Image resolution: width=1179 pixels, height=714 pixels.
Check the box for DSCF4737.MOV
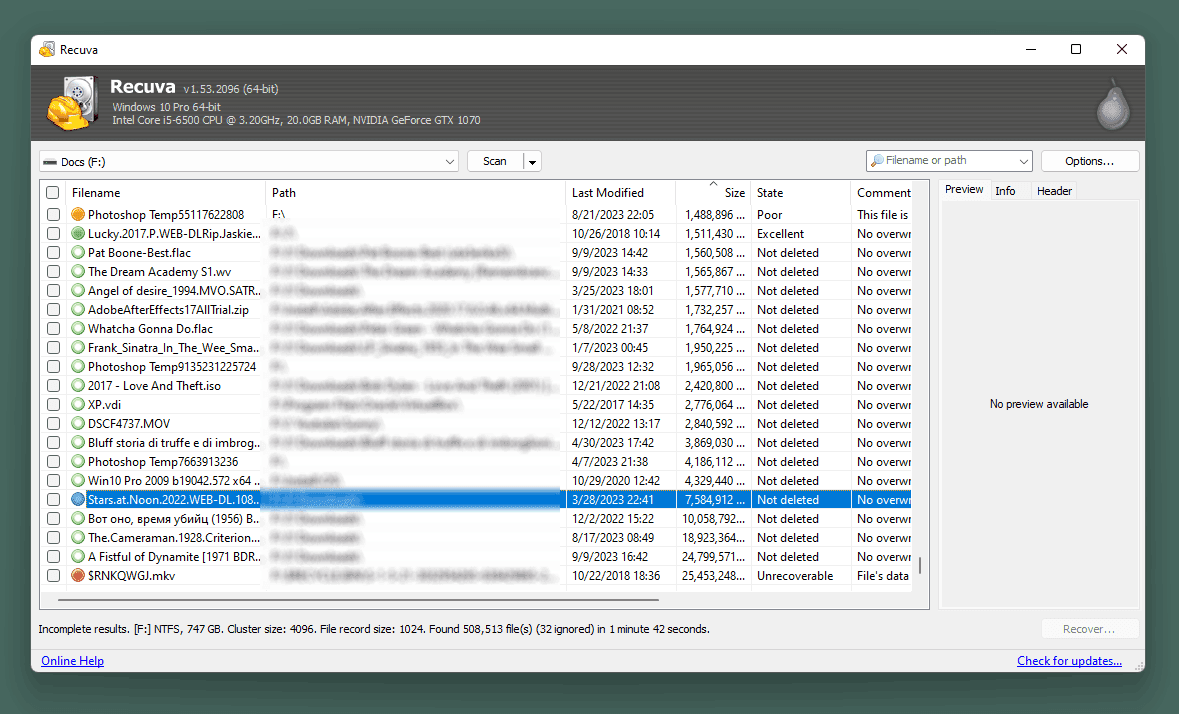[x=53, y=423]
